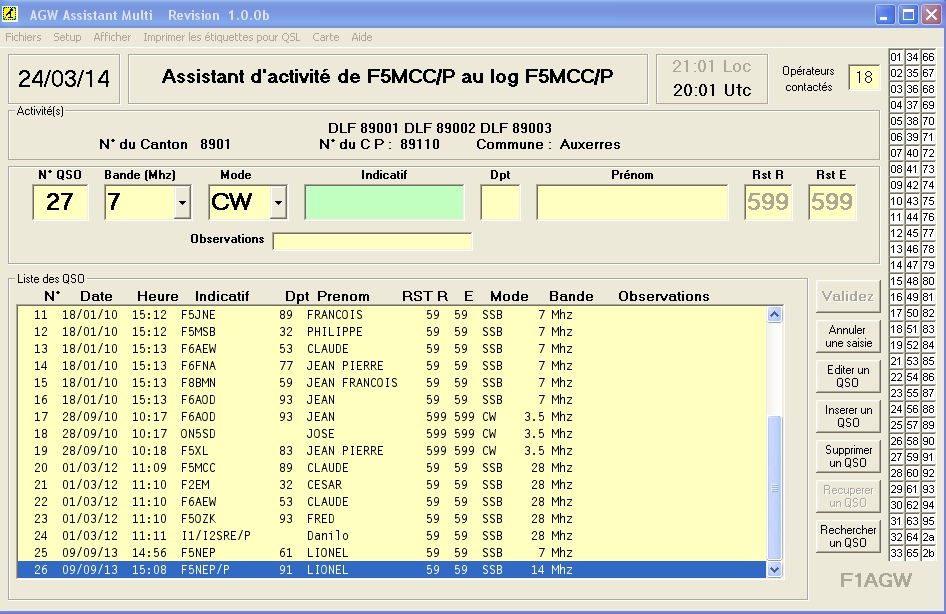The height and width of the screenshot is (614, 946).
Task: Open the Aide menu
Action: point(362,37)
